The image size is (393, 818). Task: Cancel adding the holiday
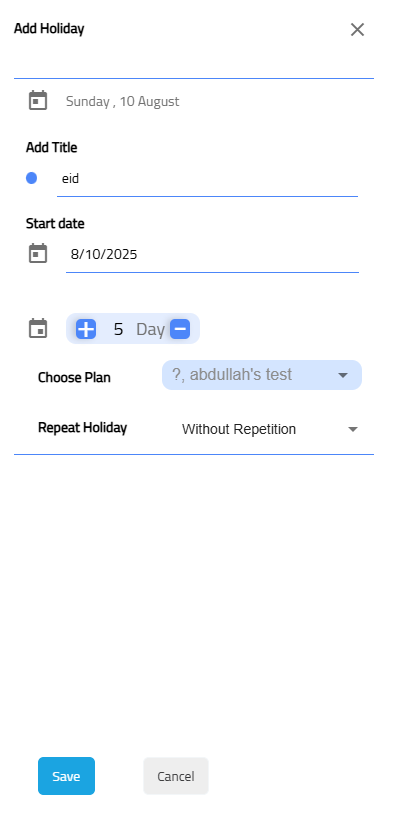(176, 776)
